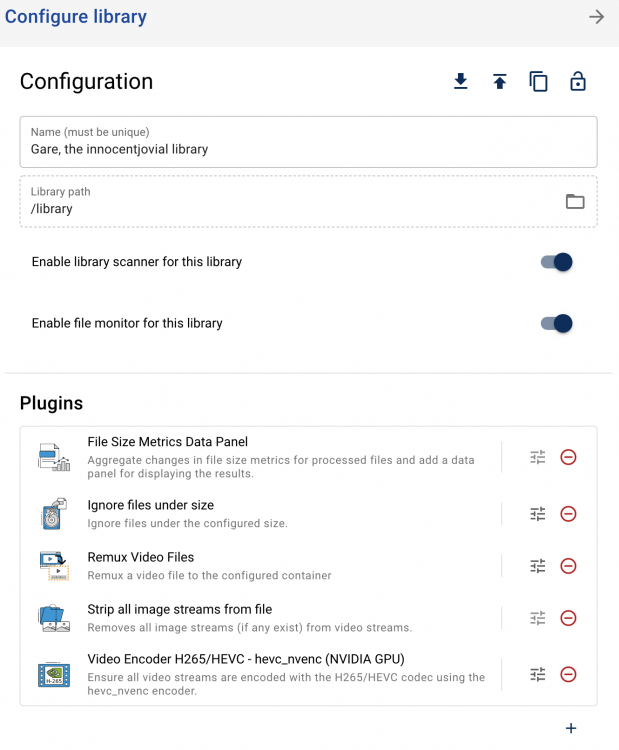Open settings for File Size Metrics plugin

(x=538, y=457)
